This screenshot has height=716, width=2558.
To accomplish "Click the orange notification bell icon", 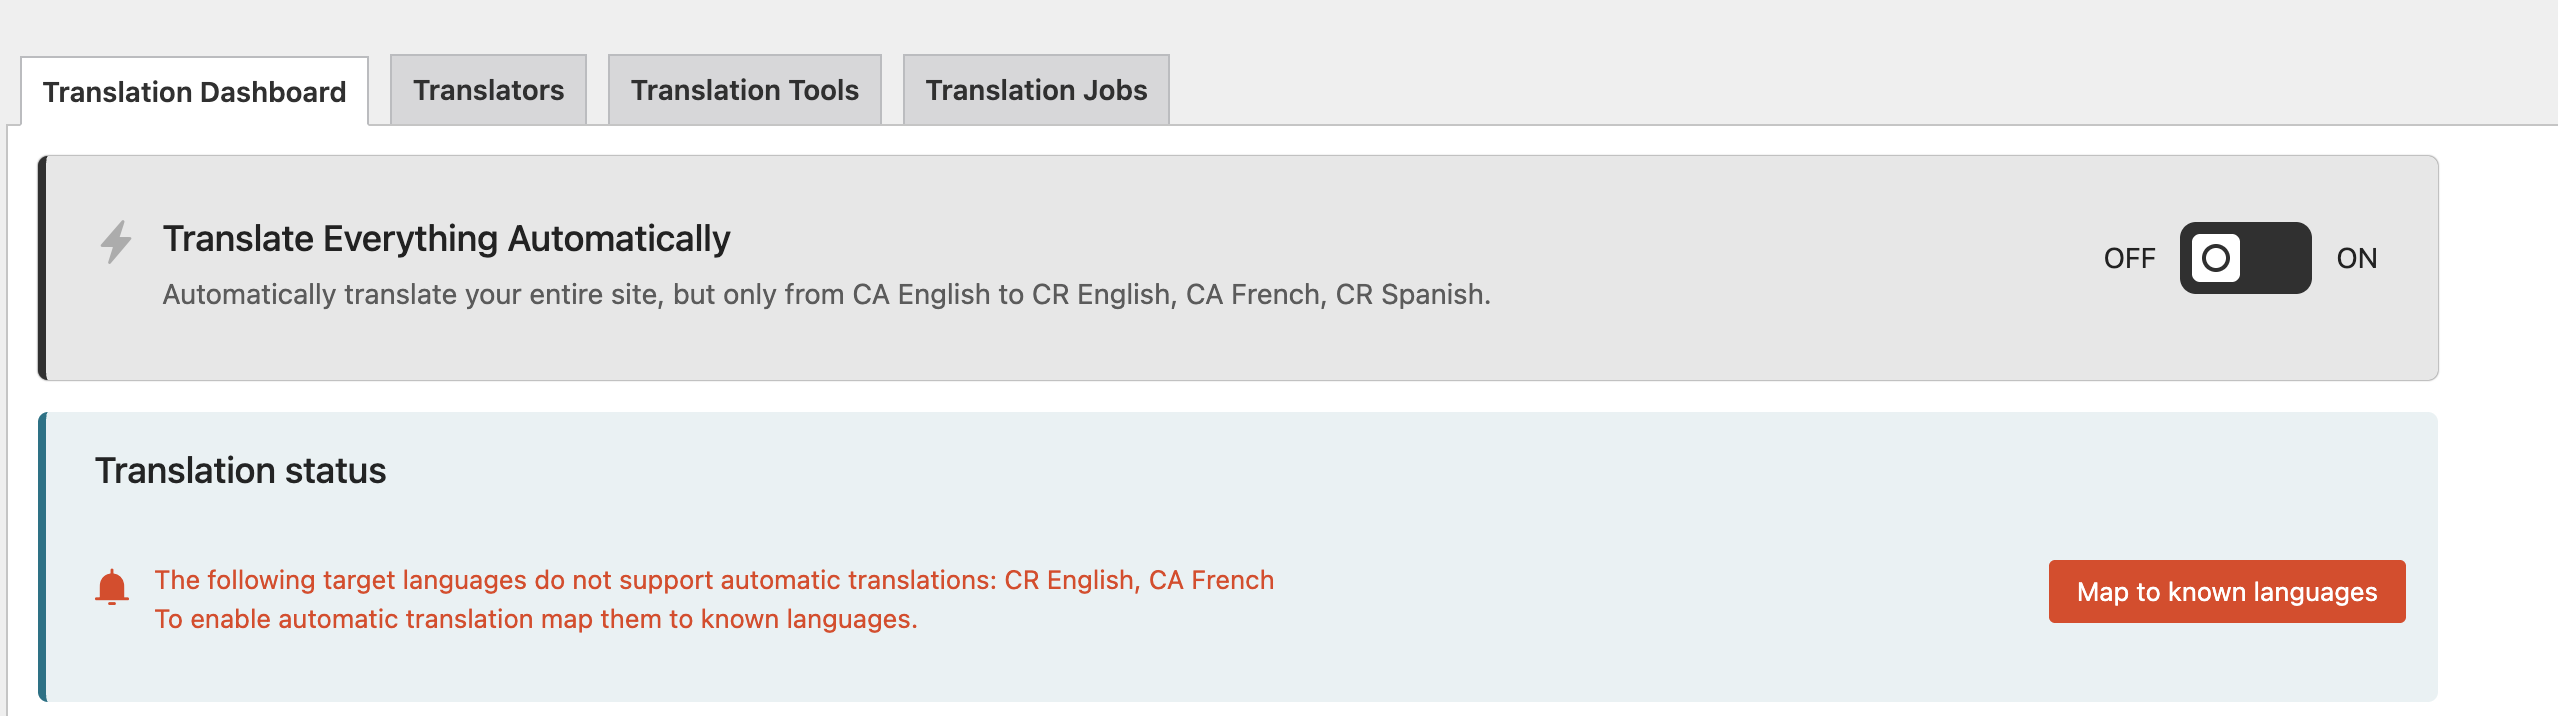I will tap(112, 588).
